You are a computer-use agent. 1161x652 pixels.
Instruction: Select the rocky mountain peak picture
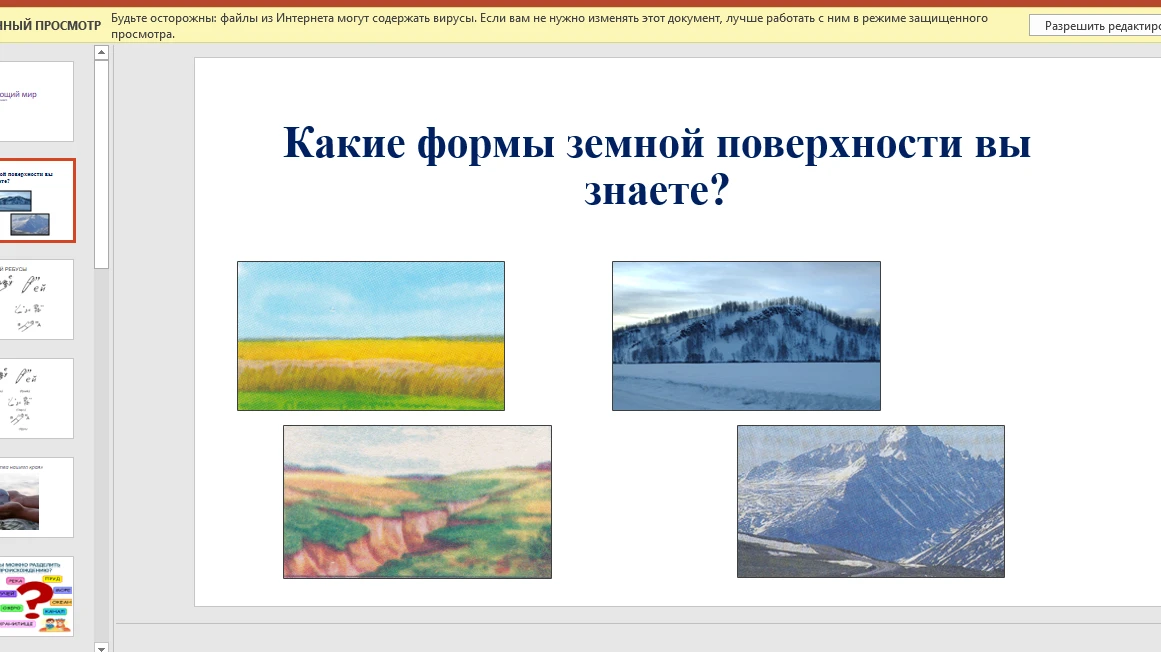click(871, 502)
